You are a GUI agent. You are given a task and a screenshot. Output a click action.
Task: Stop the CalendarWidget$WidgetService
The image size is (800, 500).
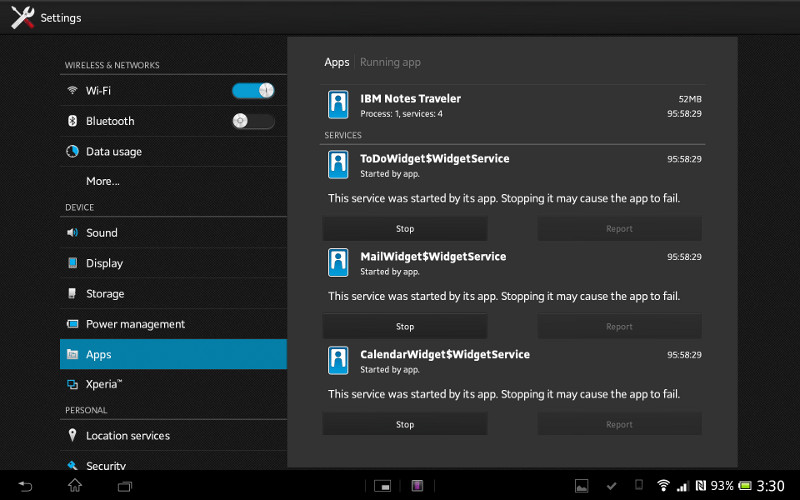405,424
